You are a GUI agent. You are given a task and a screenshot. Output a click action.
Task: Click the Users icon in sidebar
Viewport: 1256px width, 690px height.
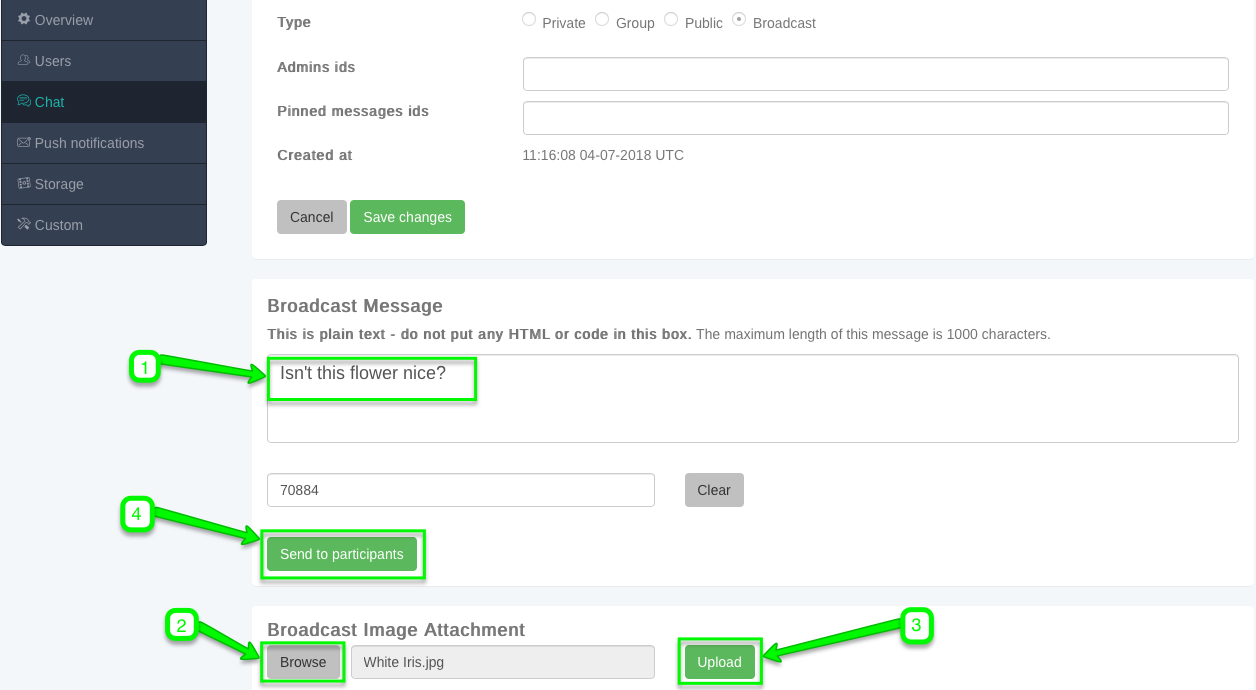tap(24, 60)
